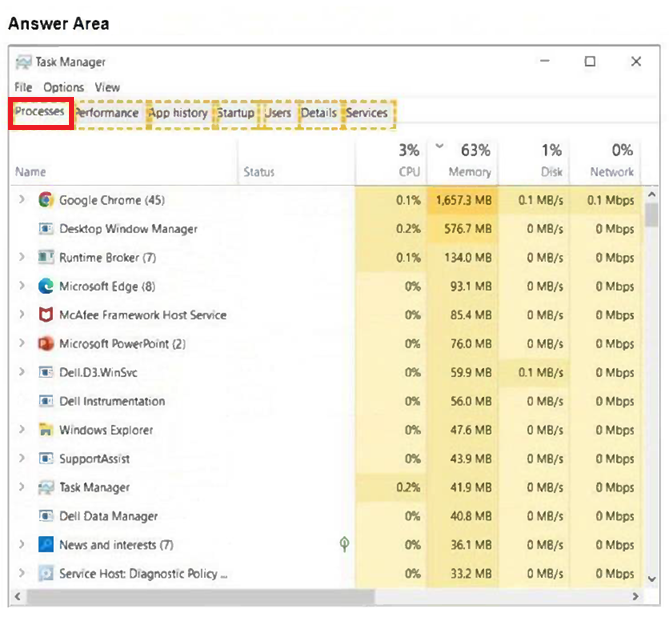Expand the Microsoft PowerPoint (2) group
Image resolution: width=669 pixels, height=617 pixels.
21,343
